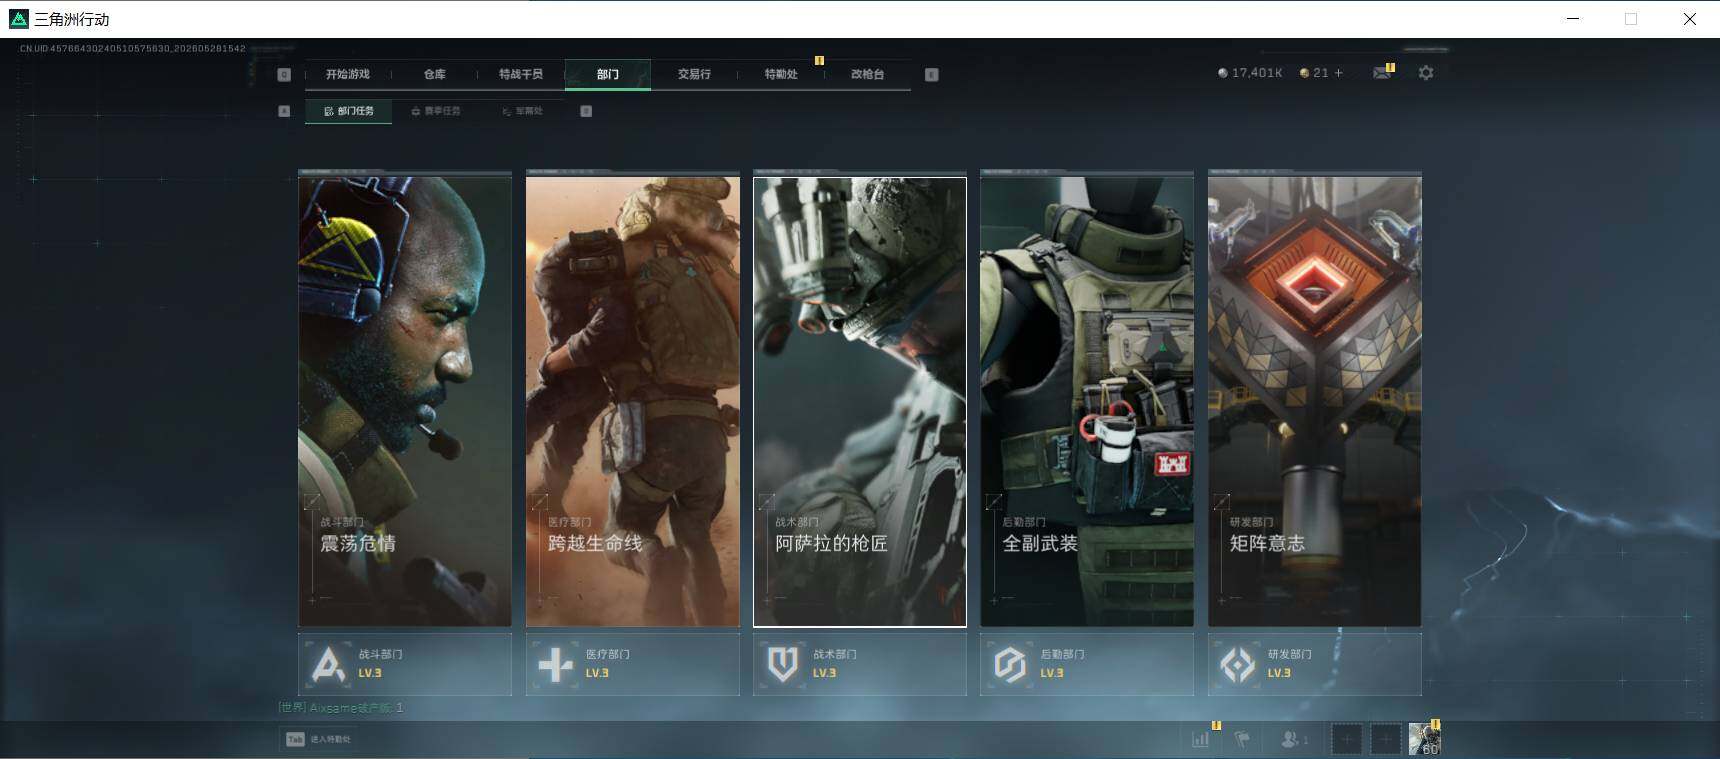The image size is (1720, 759).
Task: Click the 研发部门 LV.3 label
Action: point(1279,673)
